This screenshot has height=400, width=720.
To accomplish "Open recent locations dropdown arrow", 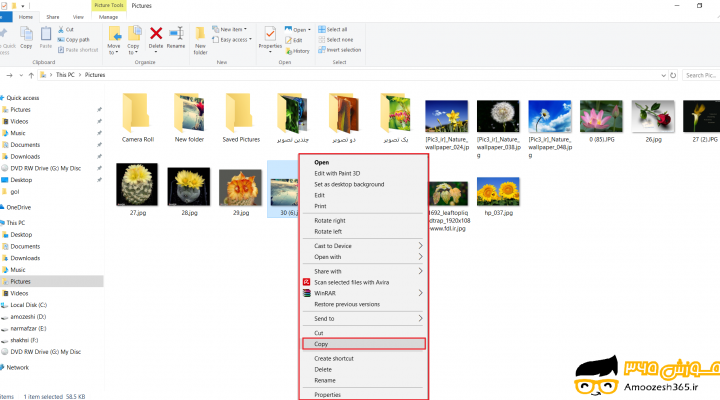I will pos(21,75).
